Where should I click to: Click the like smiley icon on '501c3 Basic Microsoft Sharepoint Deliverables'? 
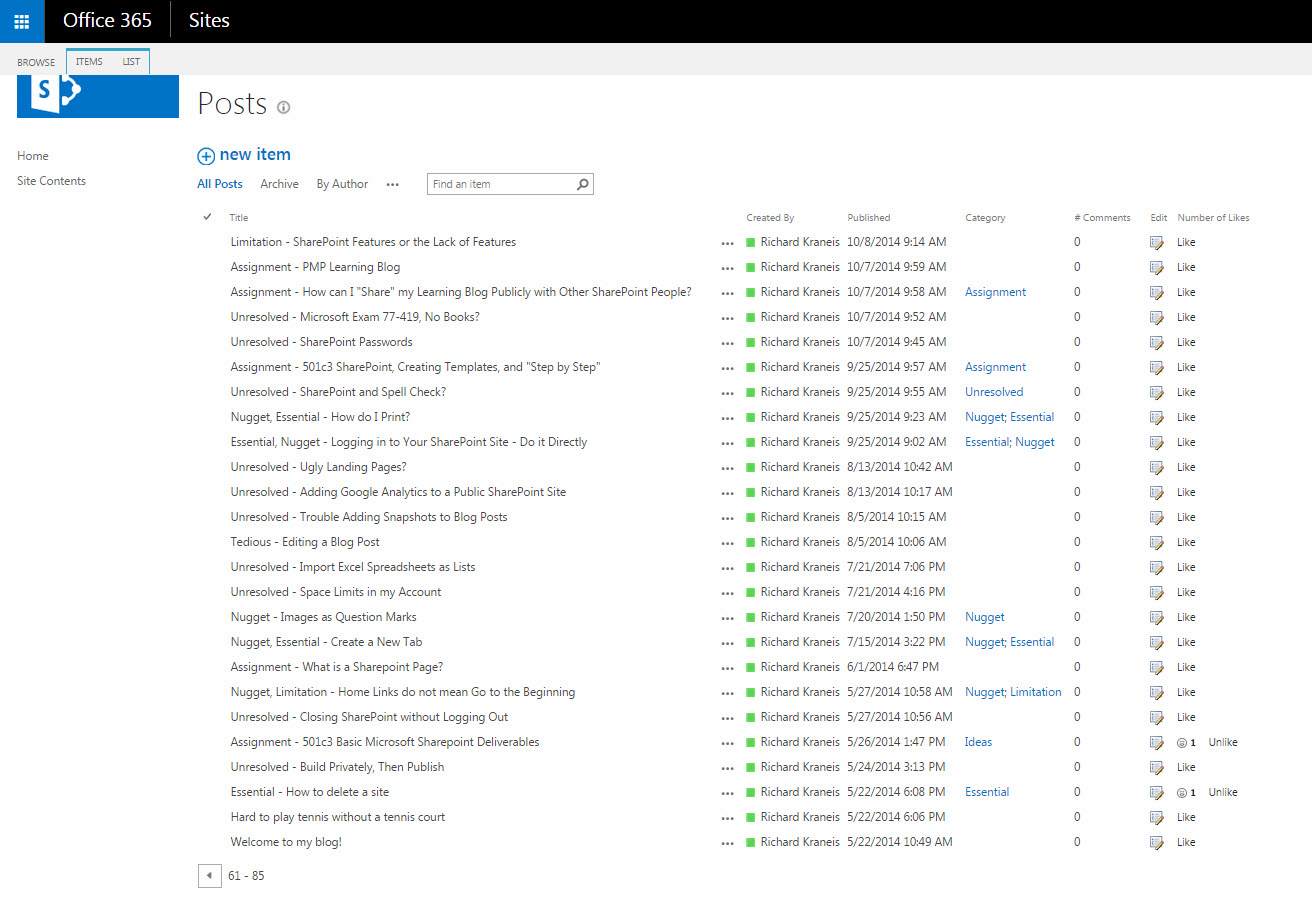point(1182,742)
